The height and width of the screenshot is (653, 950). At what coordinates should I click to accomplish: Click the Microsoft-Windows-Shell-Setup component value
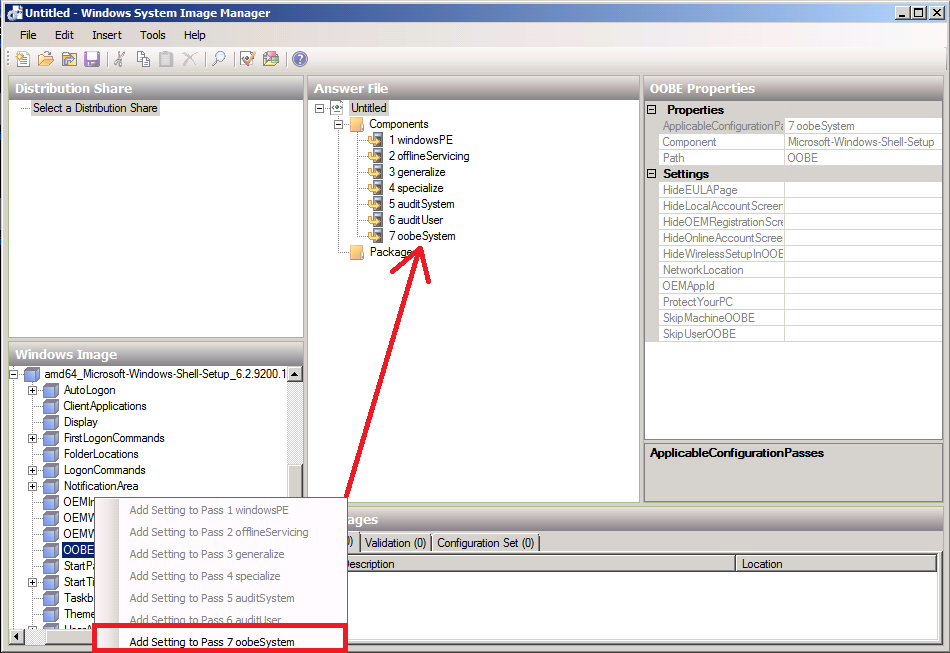coord(861,142)
